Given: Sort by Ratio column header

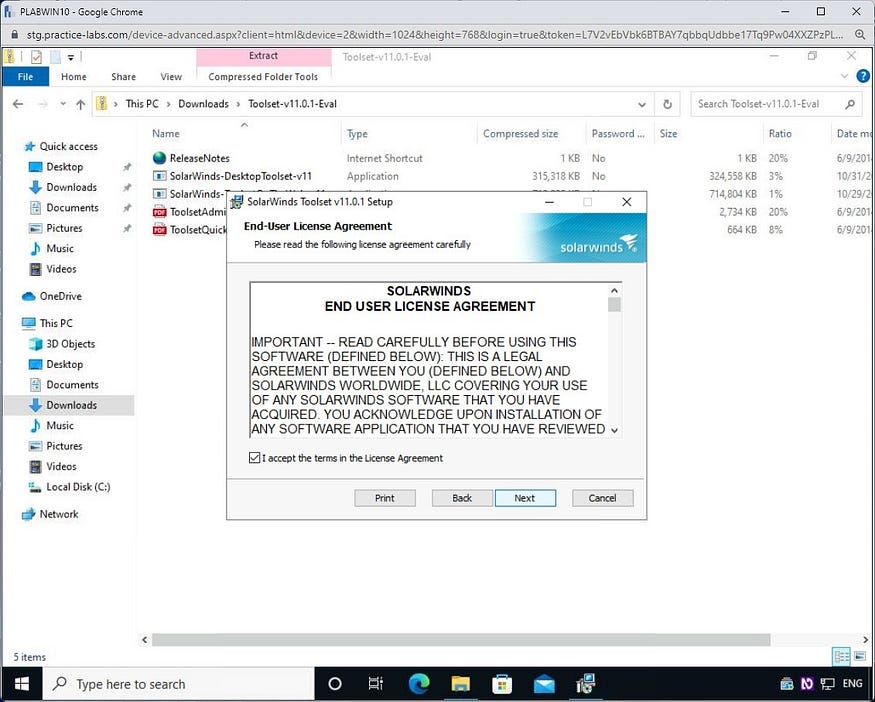Looking at the screenshot, I should [780, 133].
